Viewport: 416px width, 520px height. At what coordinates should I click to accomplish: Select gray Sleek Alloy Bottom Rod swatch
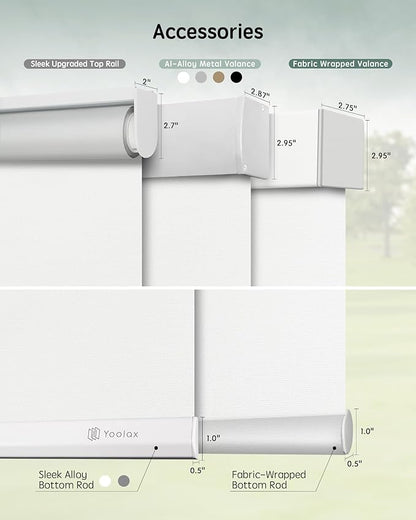tap(124, 481)
